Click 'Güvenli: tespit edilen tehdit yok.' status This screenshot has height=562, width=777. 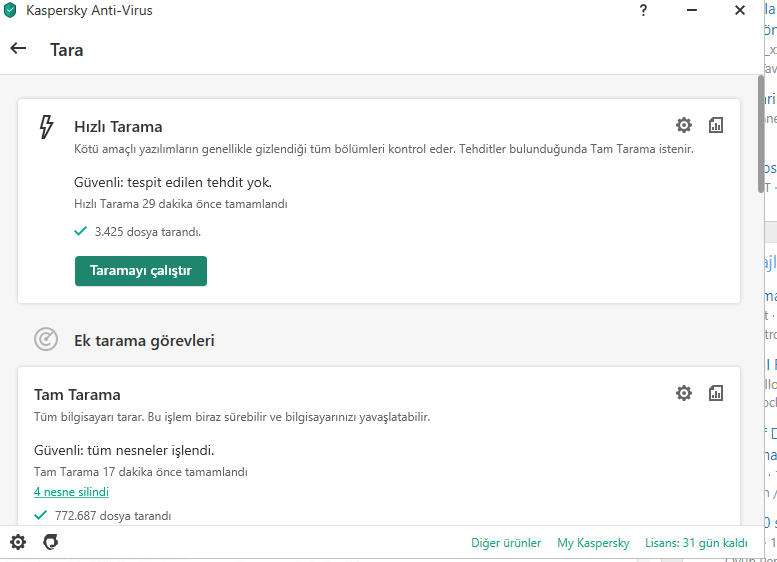pos(173,182)
